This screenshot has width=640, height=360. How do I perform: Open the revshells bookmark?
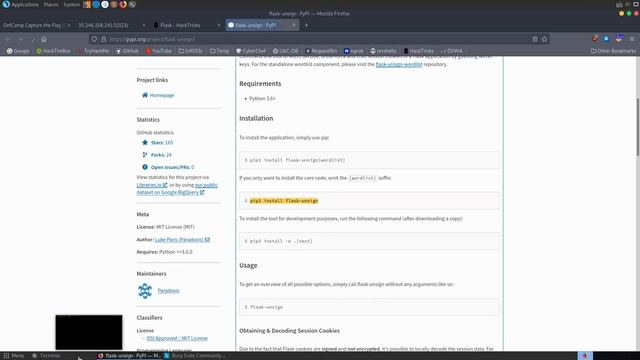pyautogui.click(x=383, y=51)
